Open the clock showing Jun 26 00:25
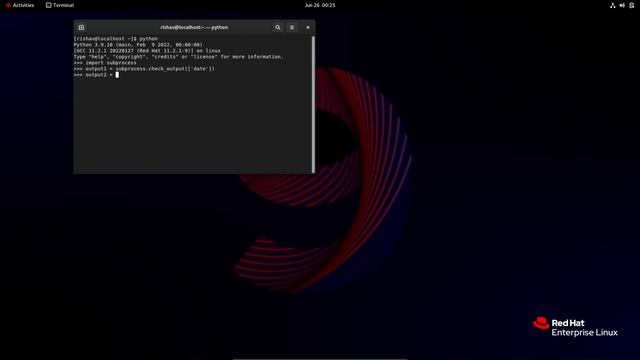This screenshot has height=360, width=640. pos(320,5)
